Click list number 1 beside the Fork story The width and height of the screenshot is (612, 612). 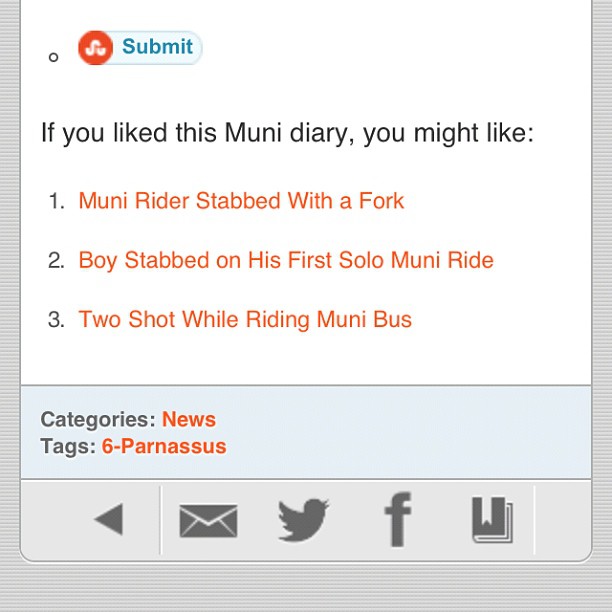click(x=56, y=202)
